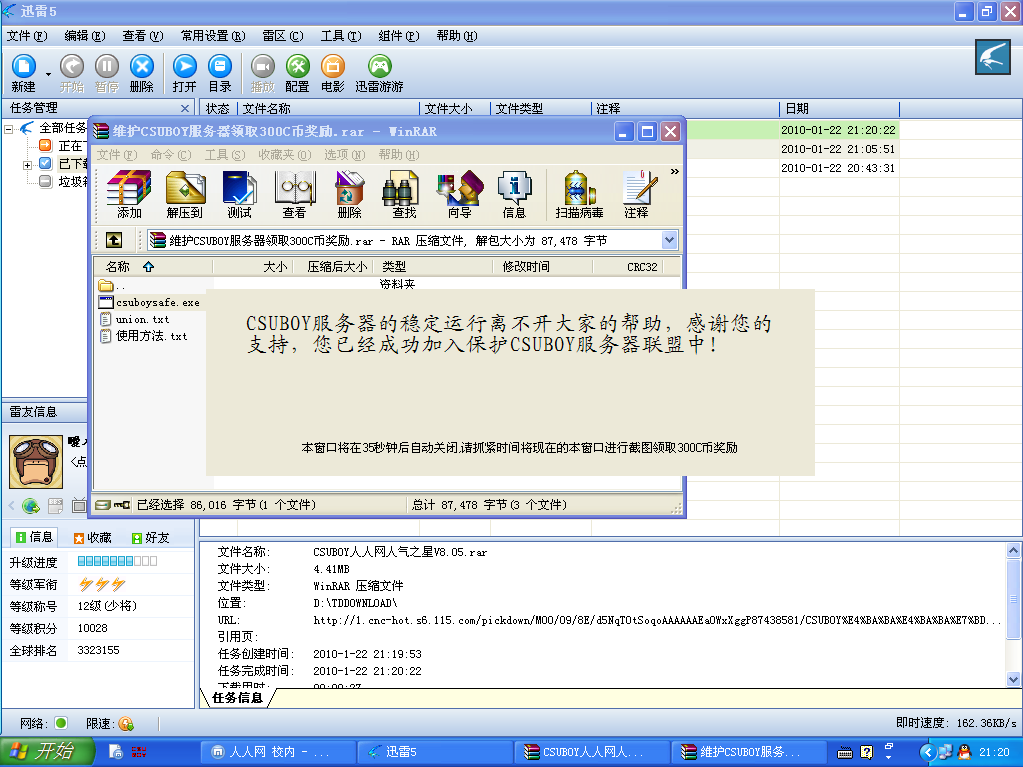Click the 电影 movie icon in Xunlei

point(333,73)
